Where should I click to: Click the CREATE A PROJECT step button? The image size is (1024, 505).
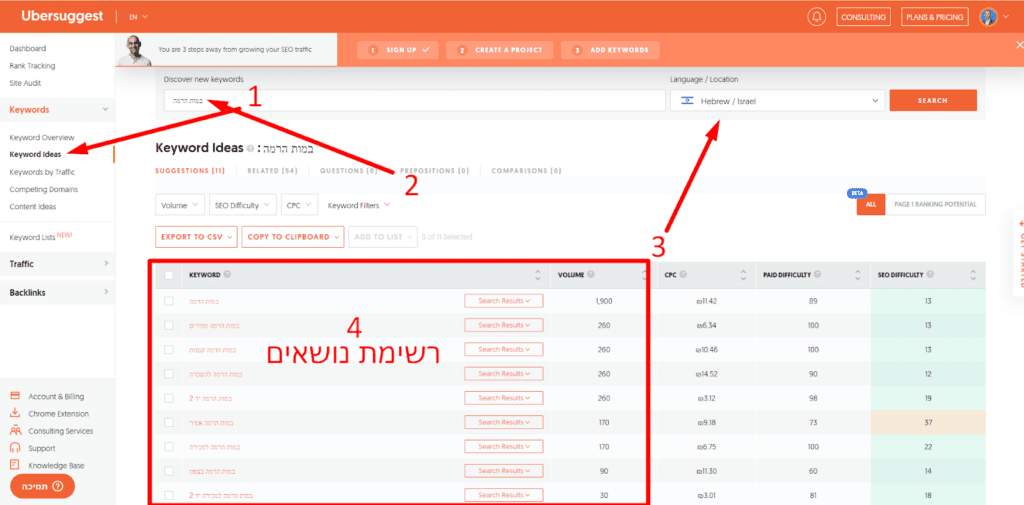(500, 50)
